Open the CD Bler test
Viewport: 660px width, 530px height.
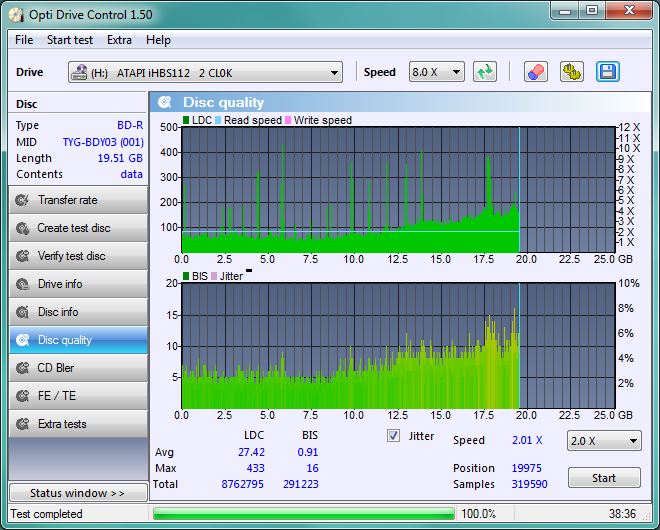pyautogui.click(x=78, y=368)
